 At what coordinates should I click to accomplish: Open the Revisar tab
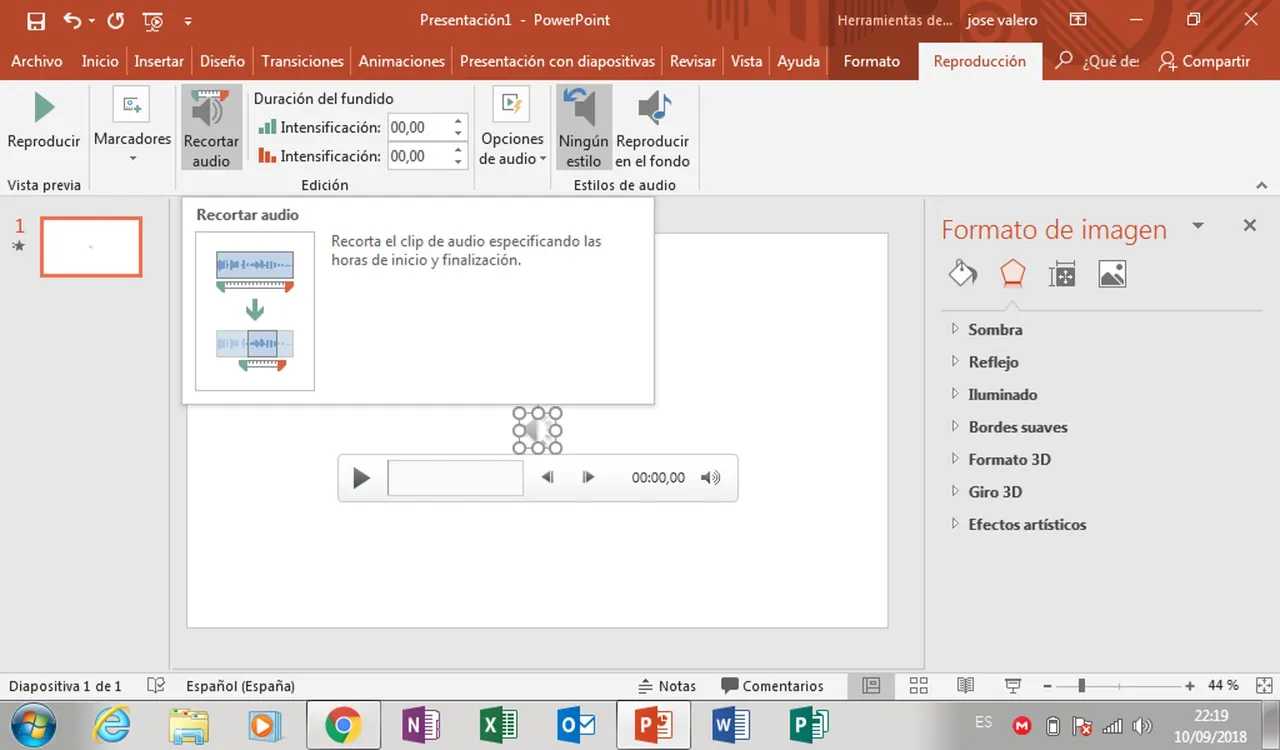(x=693, y=61)
